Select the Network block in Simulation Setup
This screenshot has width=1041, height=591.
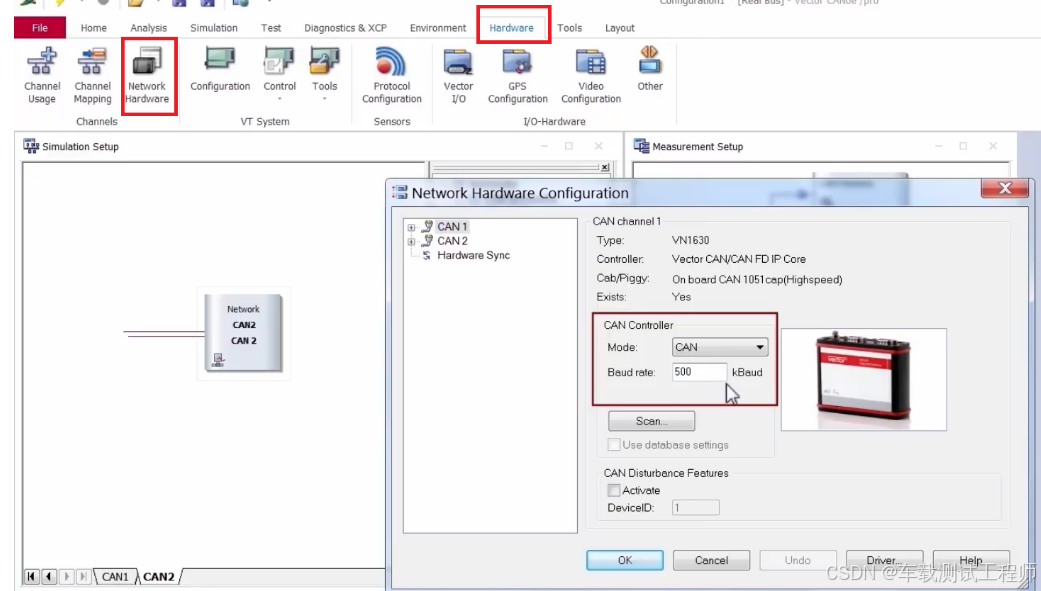pos(244,333)
